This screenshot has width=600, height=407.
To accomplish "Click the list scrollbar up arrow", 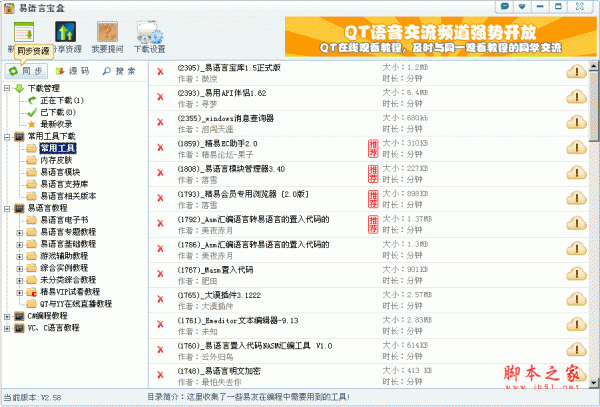I will click(x=593, y=66).
